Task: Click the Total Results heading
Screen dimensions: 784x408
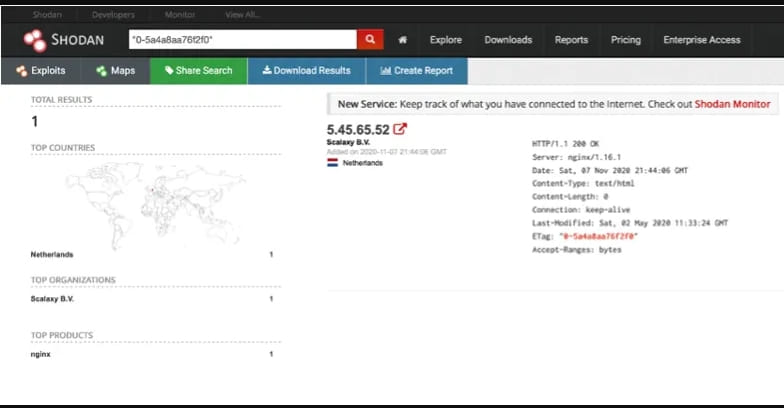Action: click(x=62, y=100)
